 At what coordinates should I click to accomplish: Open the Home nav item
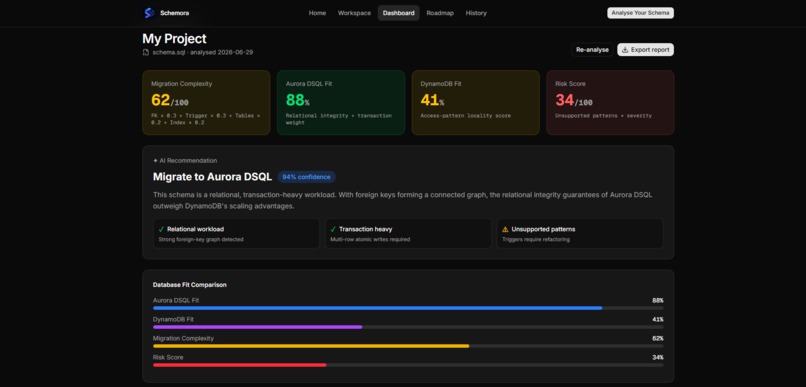pos(317,13)
